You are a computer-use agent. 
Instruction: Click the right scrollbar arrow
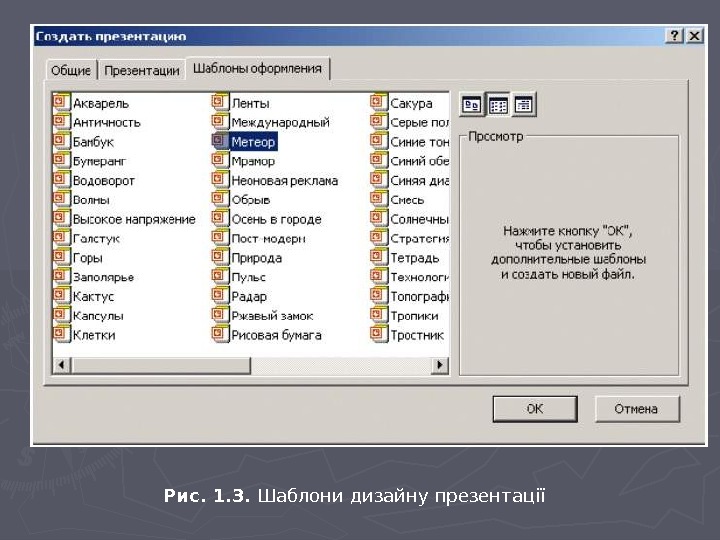click(x=440, y=366)
